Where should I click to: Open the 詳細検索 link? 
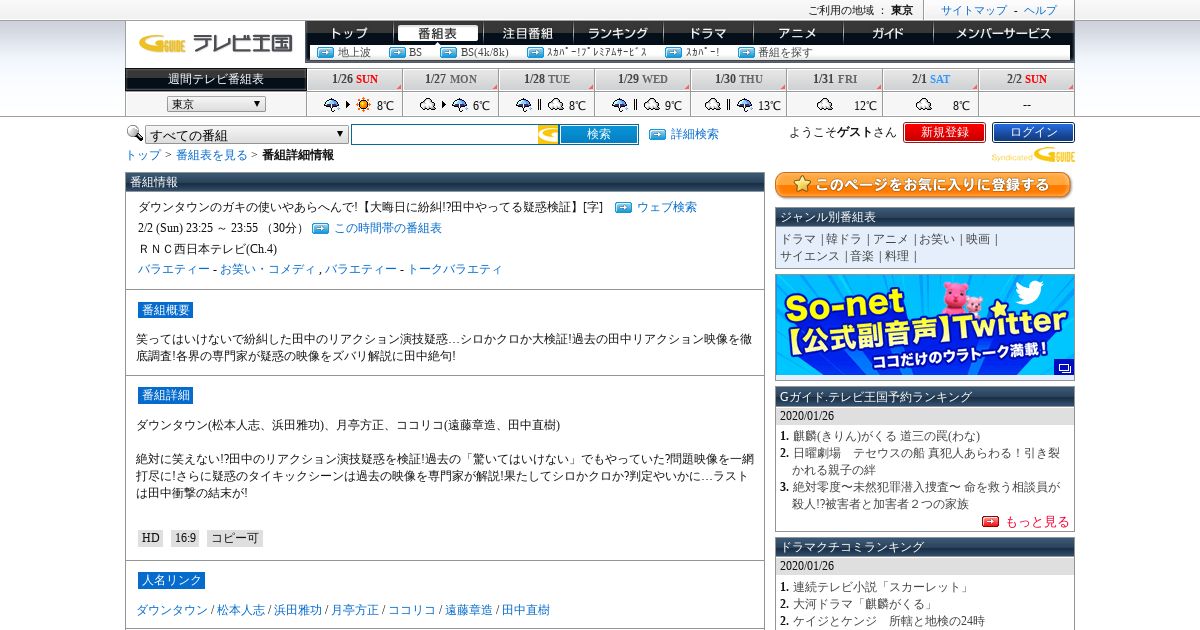pos(694,134)
